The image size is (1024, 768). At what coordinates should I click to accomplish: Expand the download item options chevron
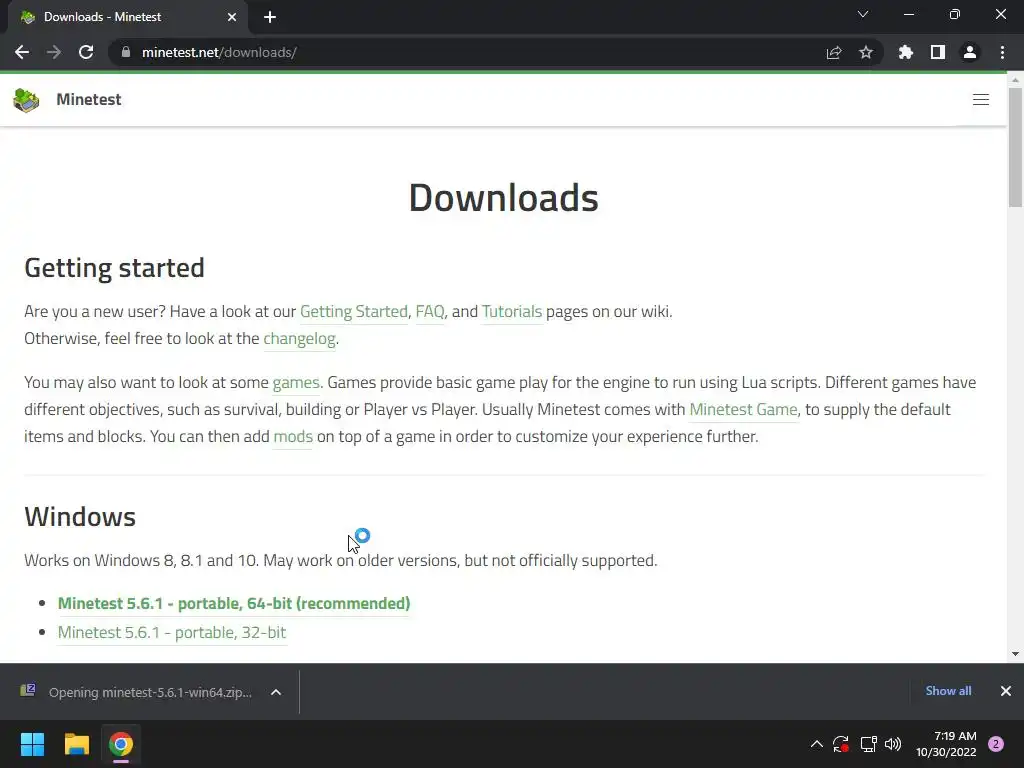pyautogui.click(x=276, y=692)
